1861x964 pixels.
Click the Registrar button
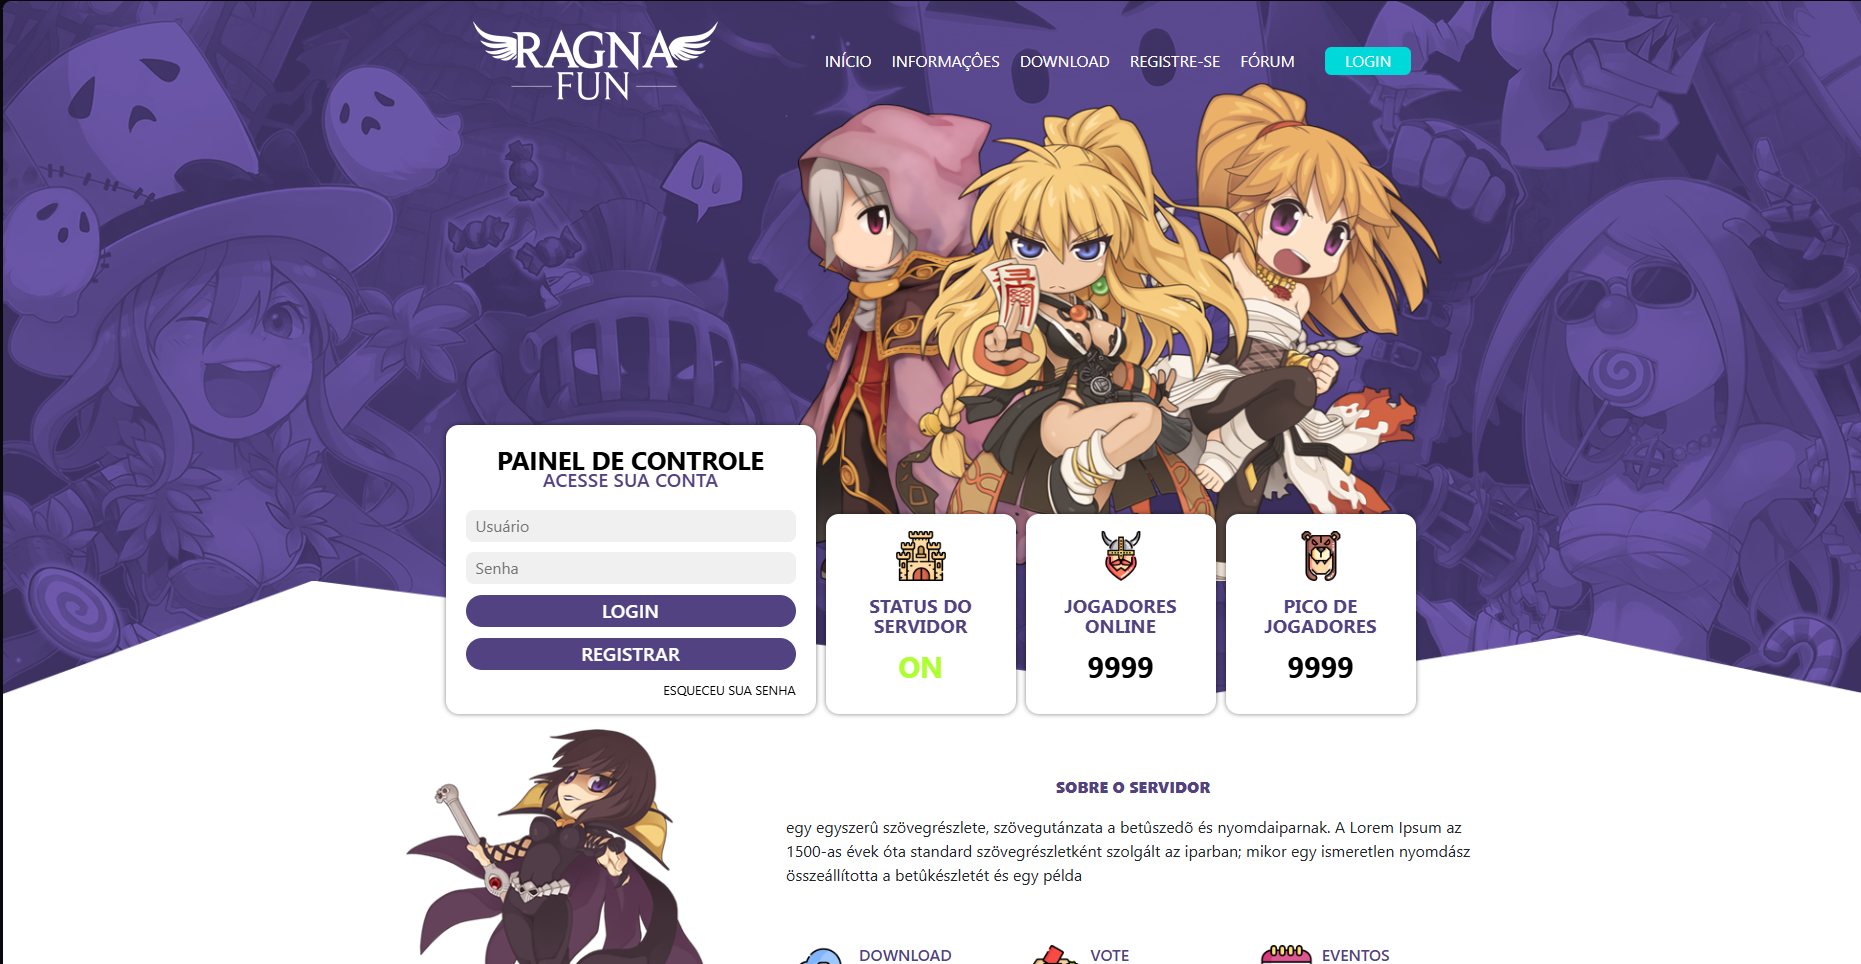point(630,654)
